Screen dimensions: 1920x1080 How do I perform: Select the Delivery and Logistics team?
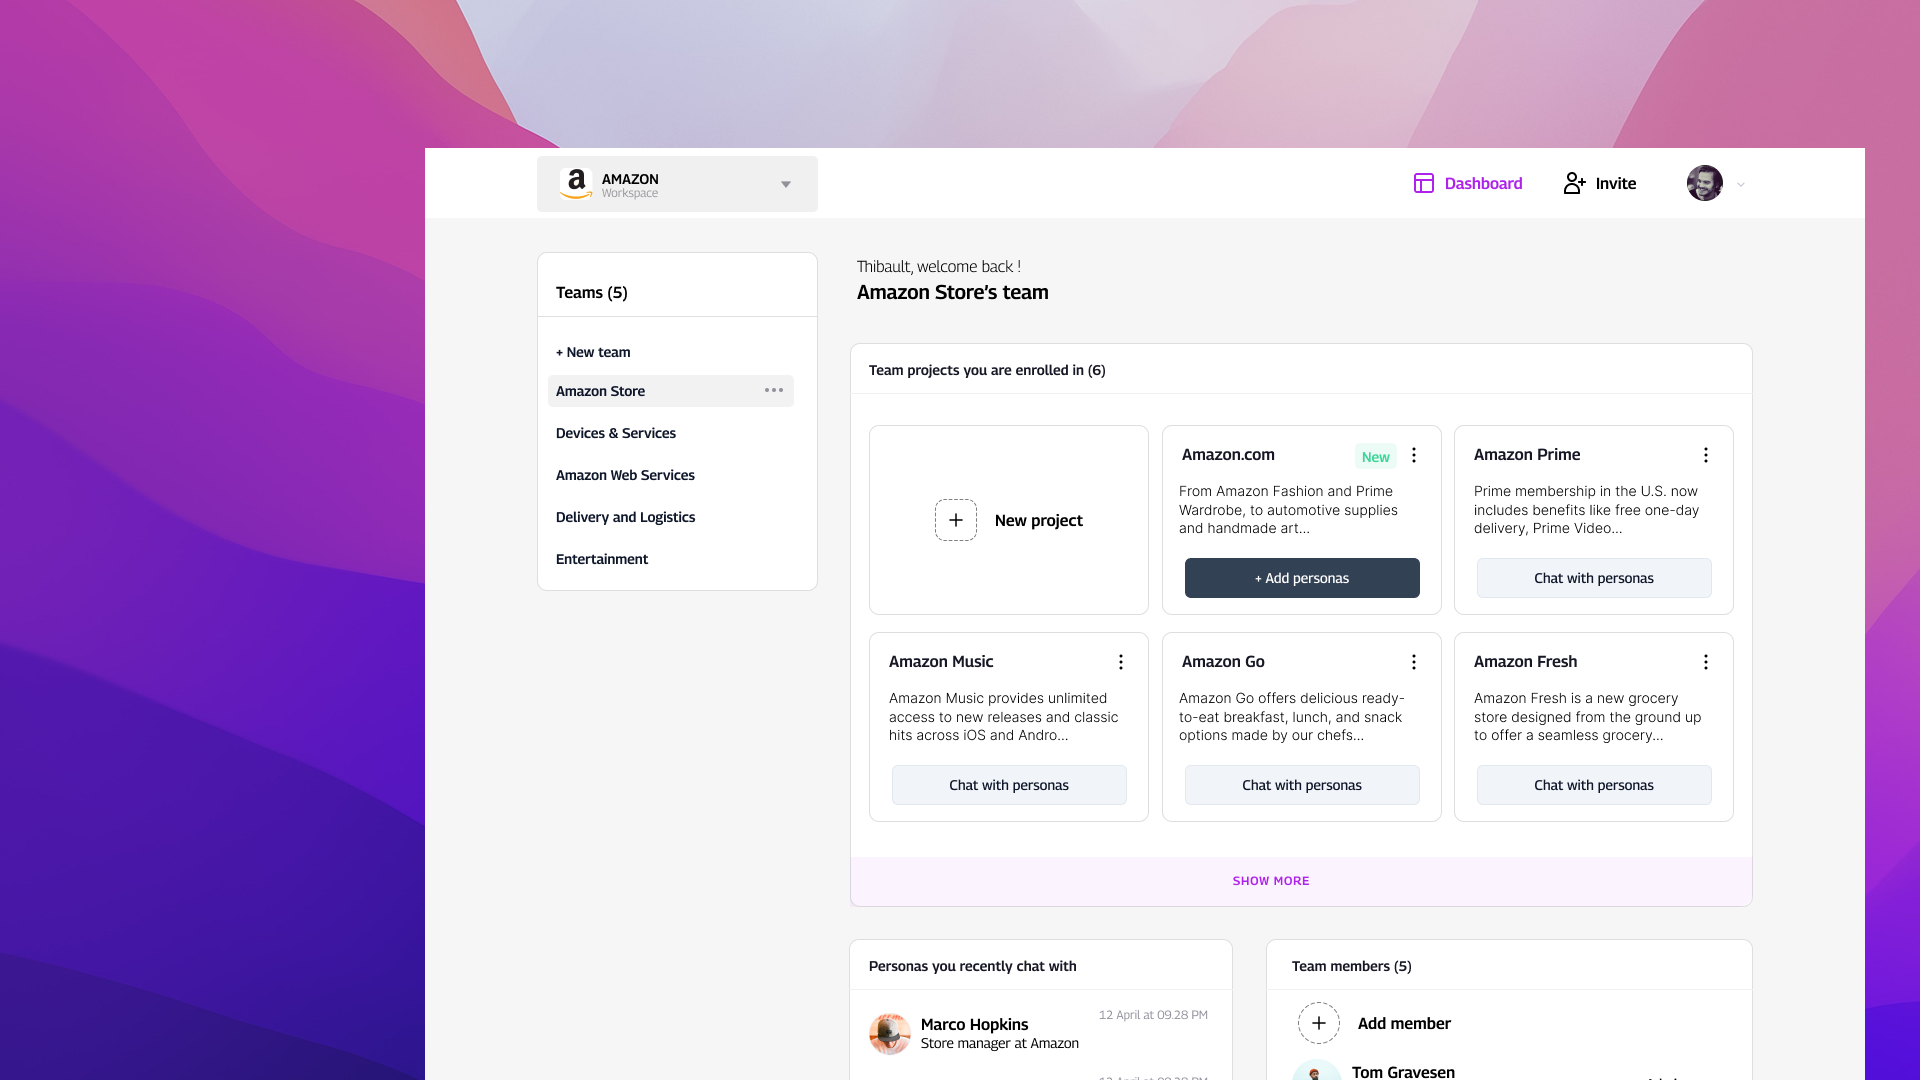(625, 517)
